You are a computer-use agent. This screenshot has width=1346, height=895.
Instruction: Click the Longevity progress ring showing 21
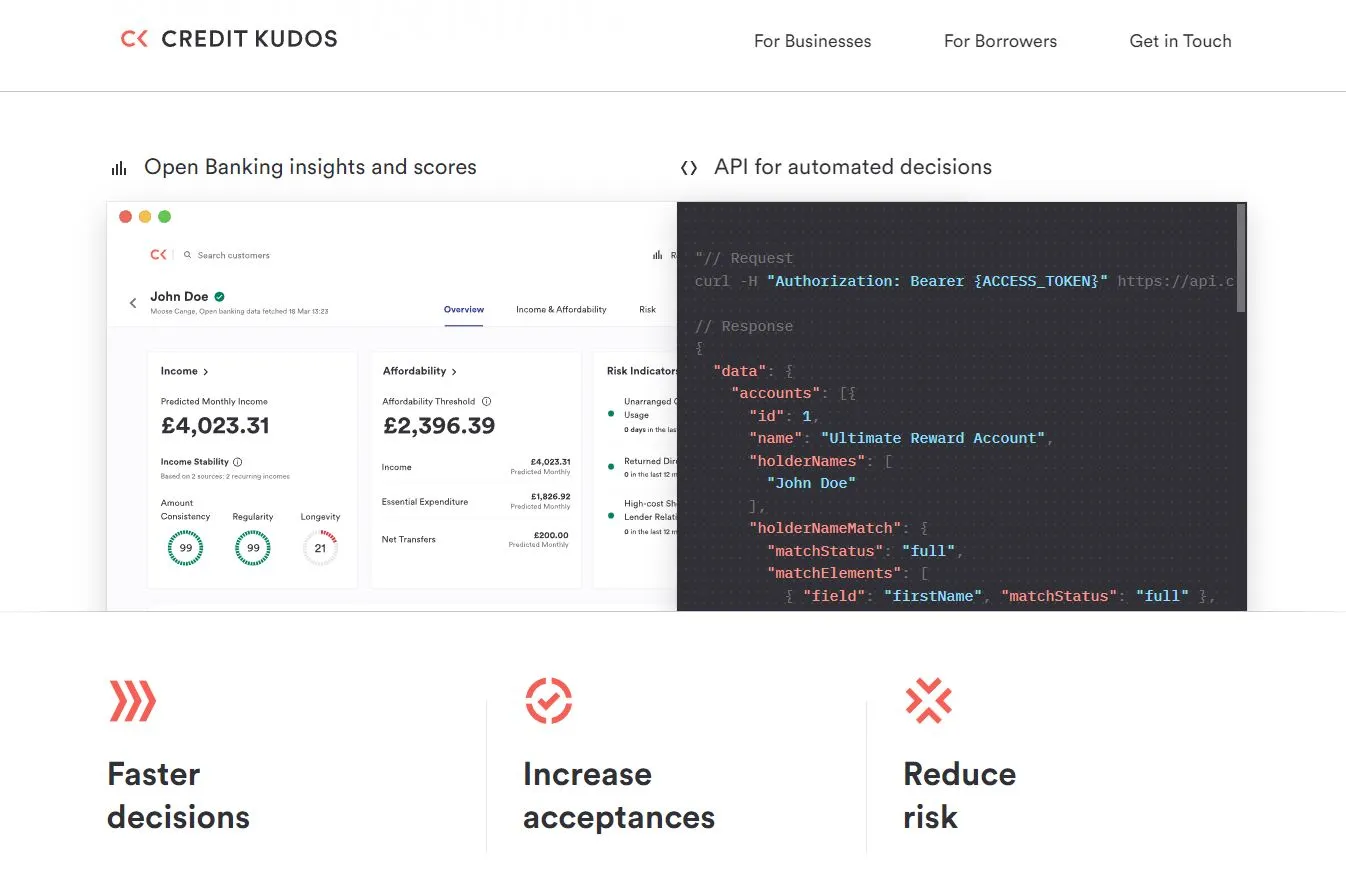320,547
